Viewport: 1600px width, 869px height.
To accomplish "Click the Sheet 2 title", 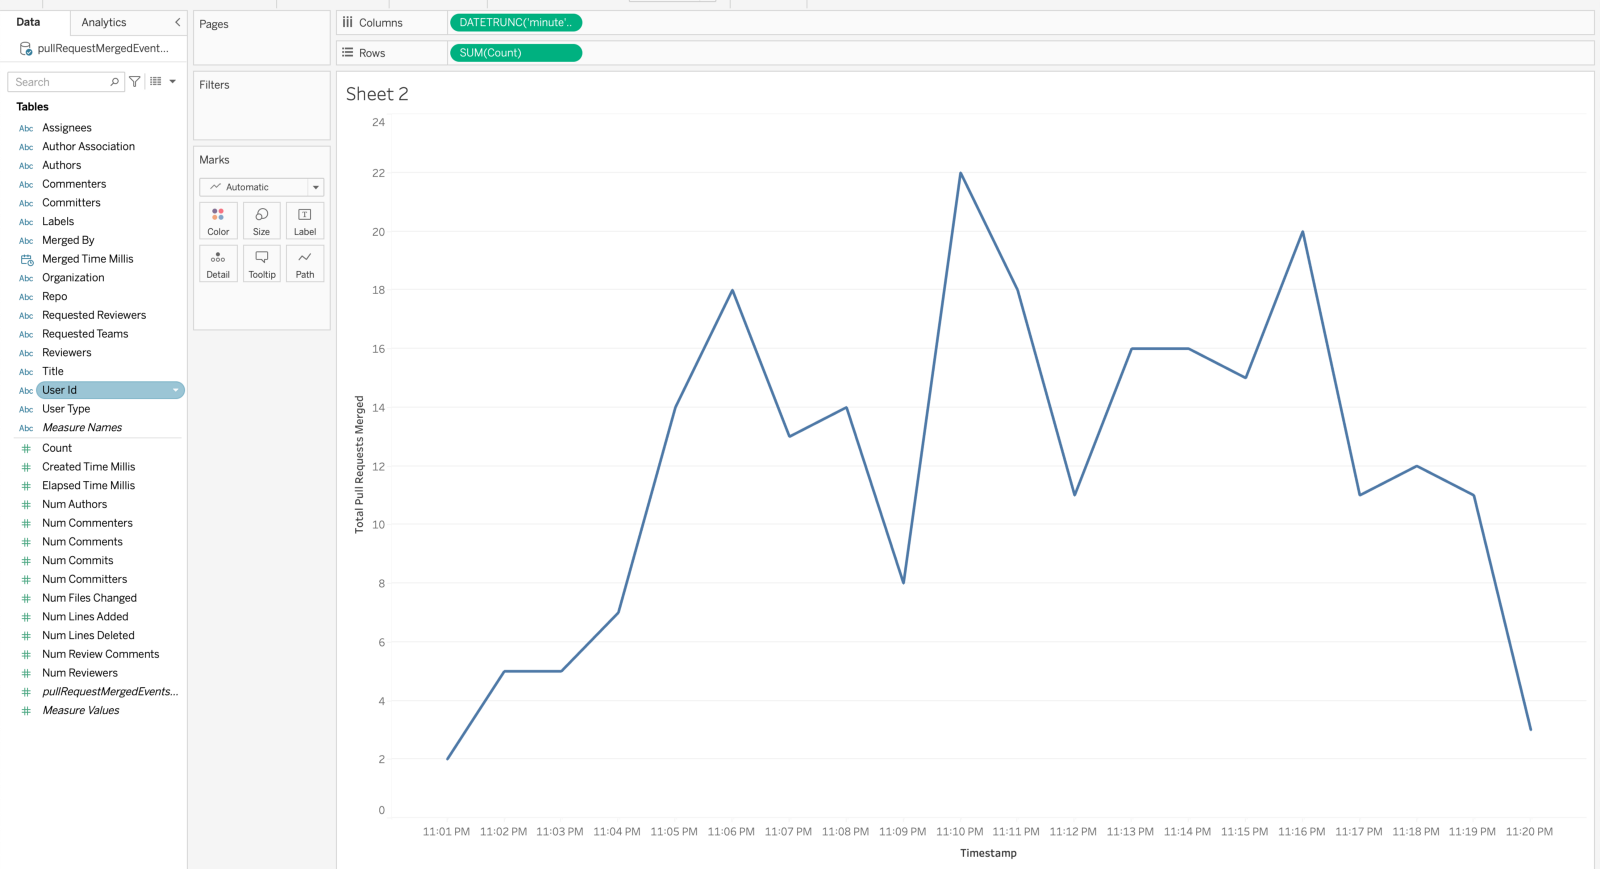I will coord(377,94).
